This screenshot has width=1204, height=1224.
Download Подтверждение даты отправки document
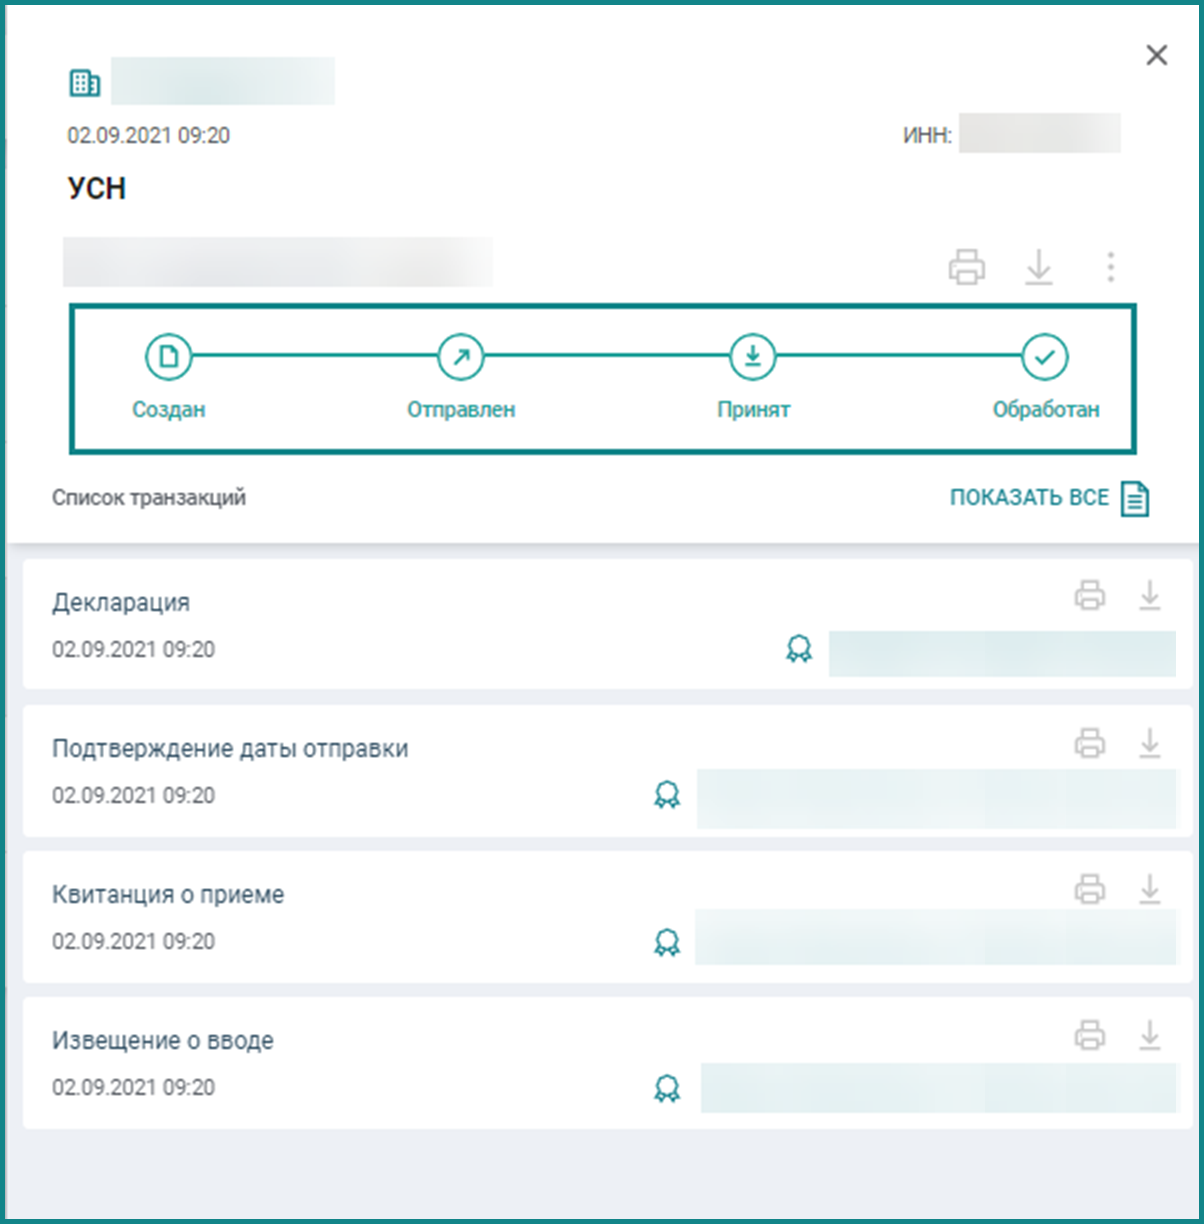click(1150, 742)
